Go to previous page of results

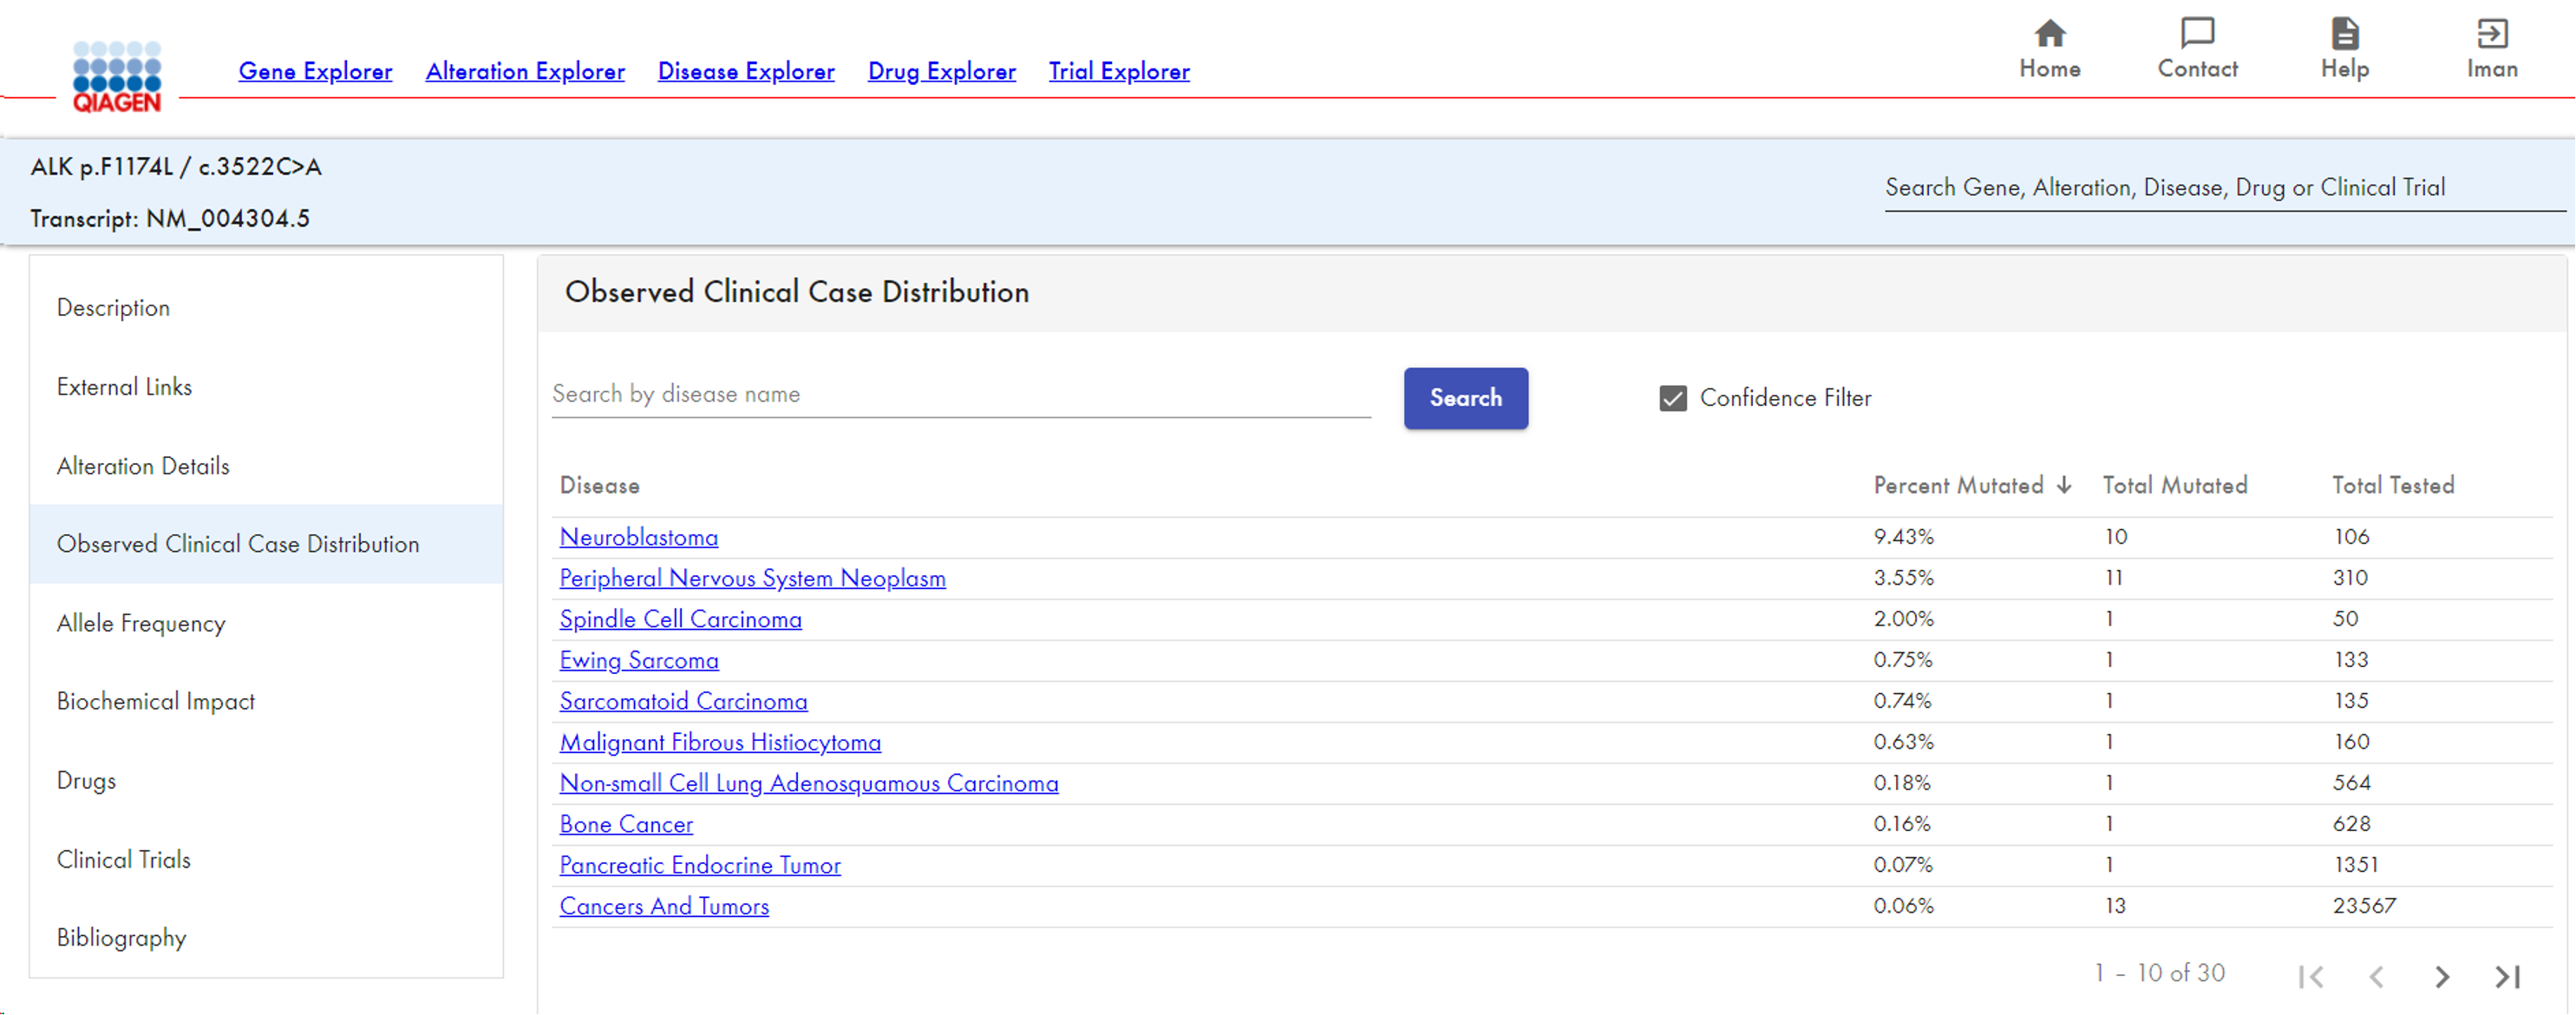tap(2376, 976)
